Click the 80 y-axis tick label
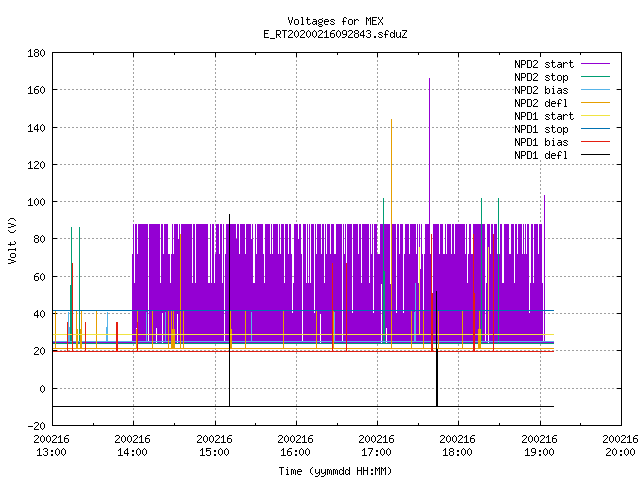 [x=39, y=239]
